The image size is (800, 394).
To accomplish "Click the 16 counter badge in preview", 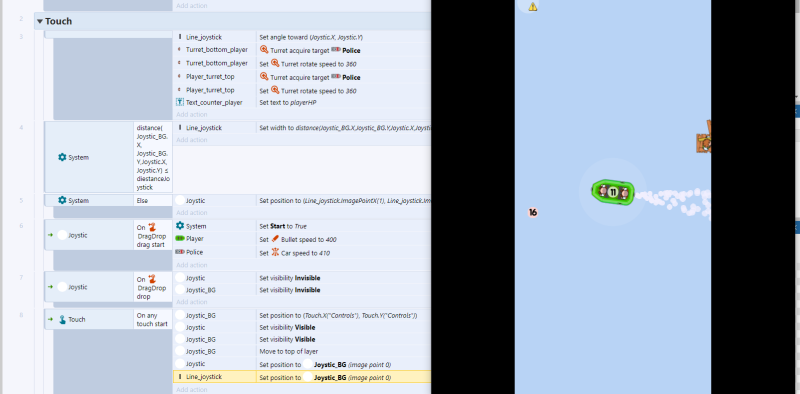I will [533, 212].
